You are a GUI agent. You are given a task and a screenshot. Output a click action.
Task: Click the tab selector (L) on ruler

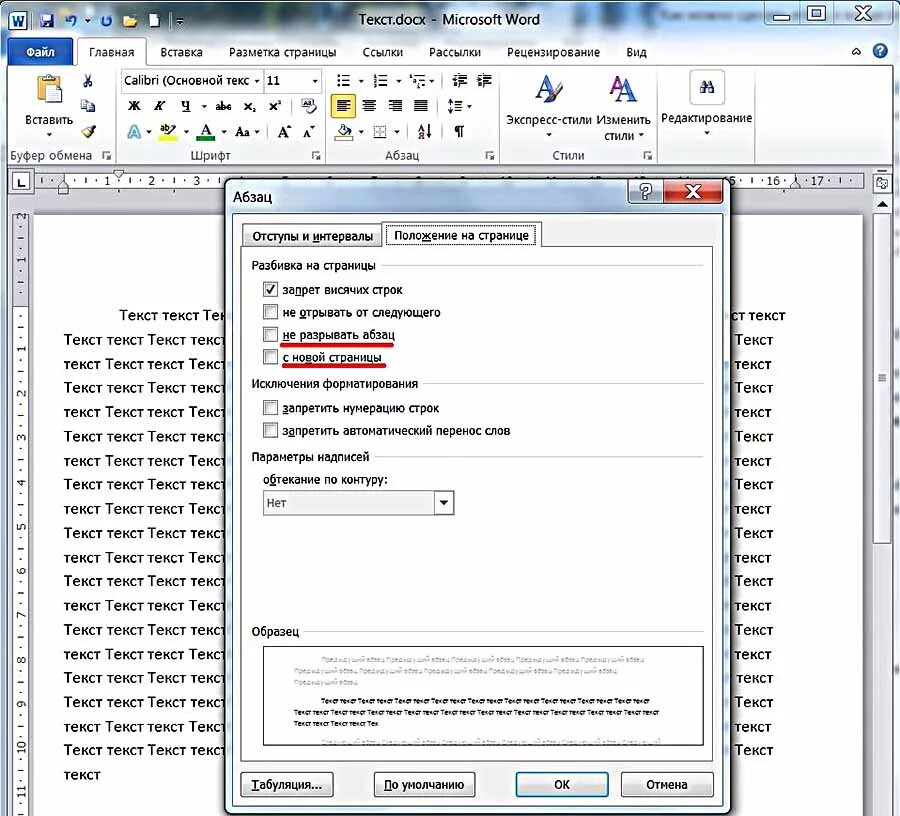pos(21,182)
